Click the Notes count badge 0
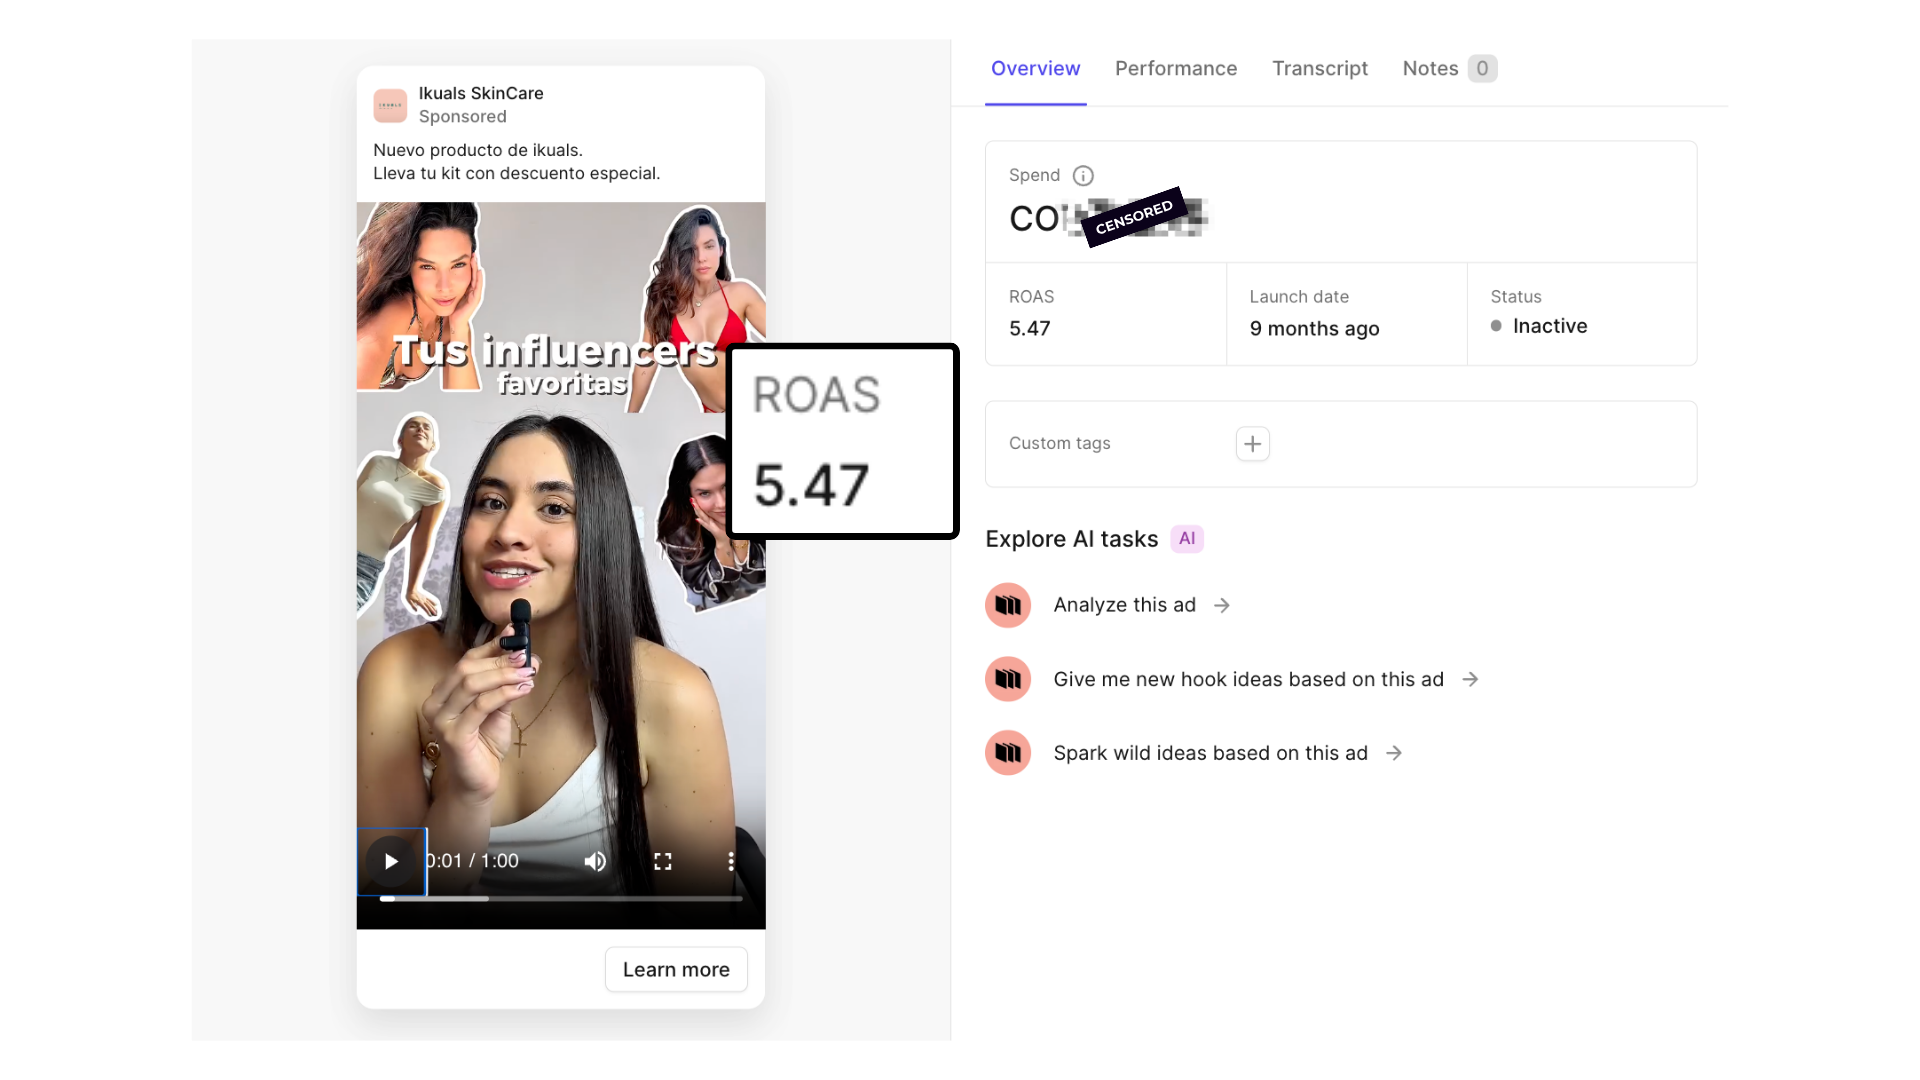1920x1080 pixels. [x=1482, y=68]
